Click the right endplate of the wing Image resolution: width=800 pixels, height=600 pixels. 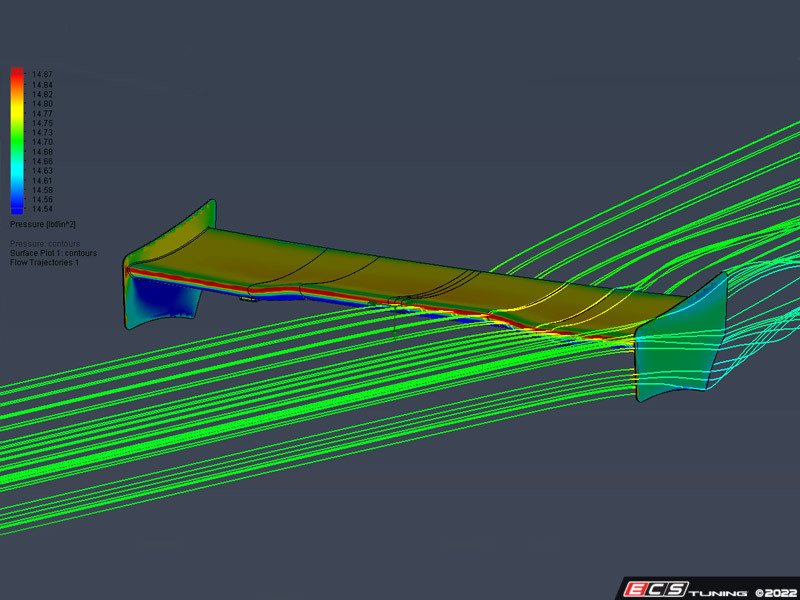point(680,345)
